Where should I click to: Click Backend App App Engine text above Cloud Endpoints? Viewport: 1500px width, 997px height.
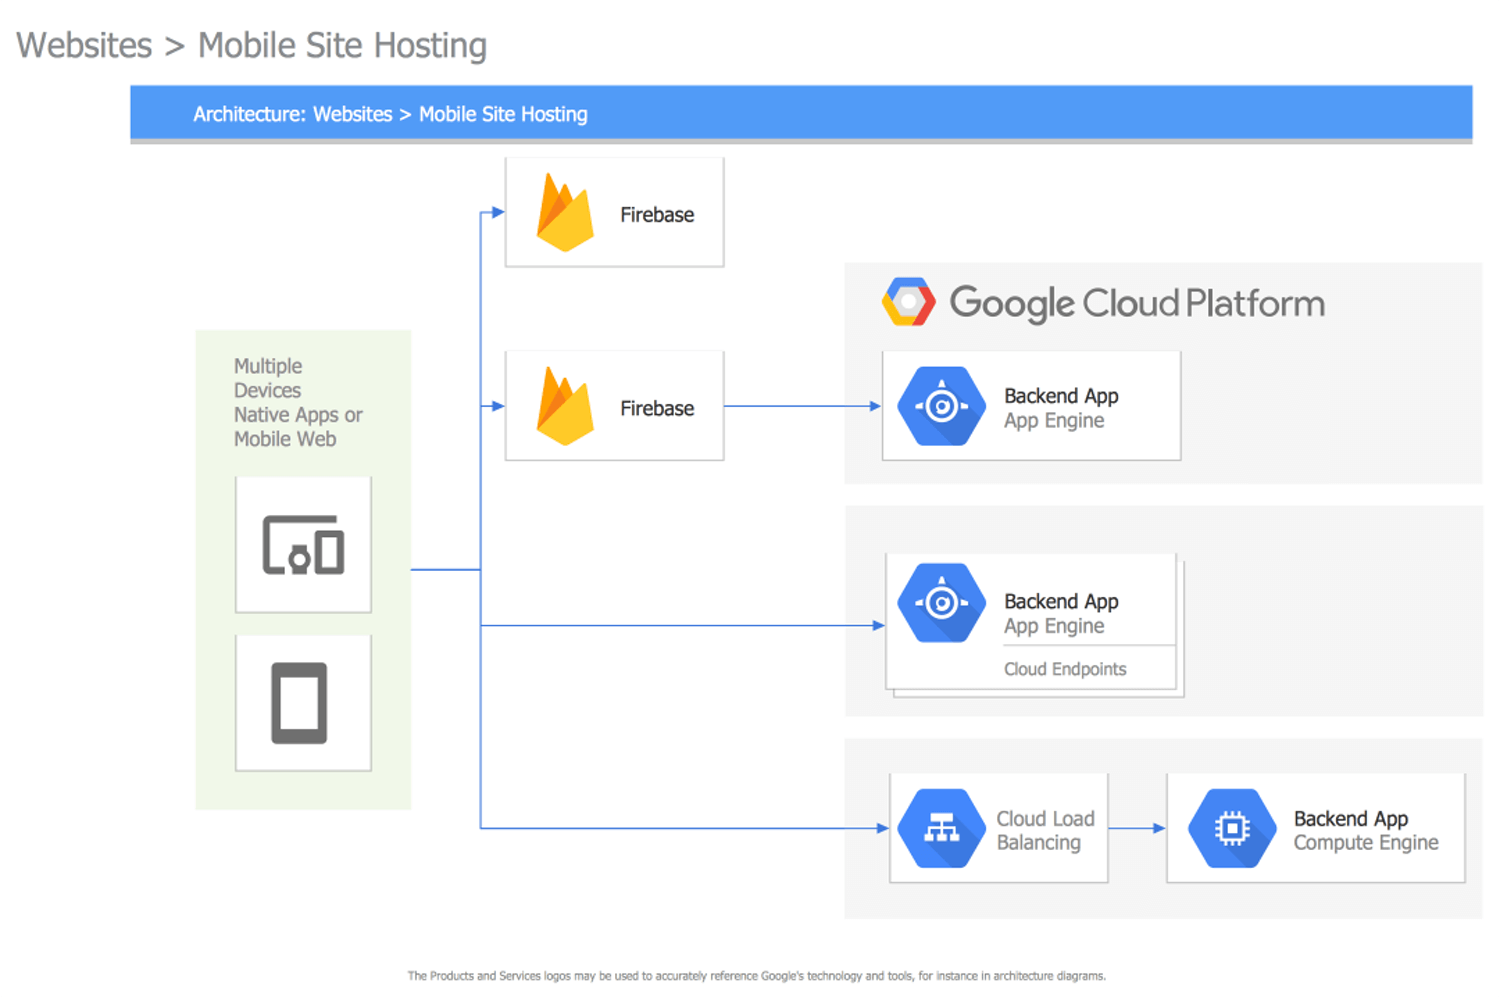pos(1061,613)
